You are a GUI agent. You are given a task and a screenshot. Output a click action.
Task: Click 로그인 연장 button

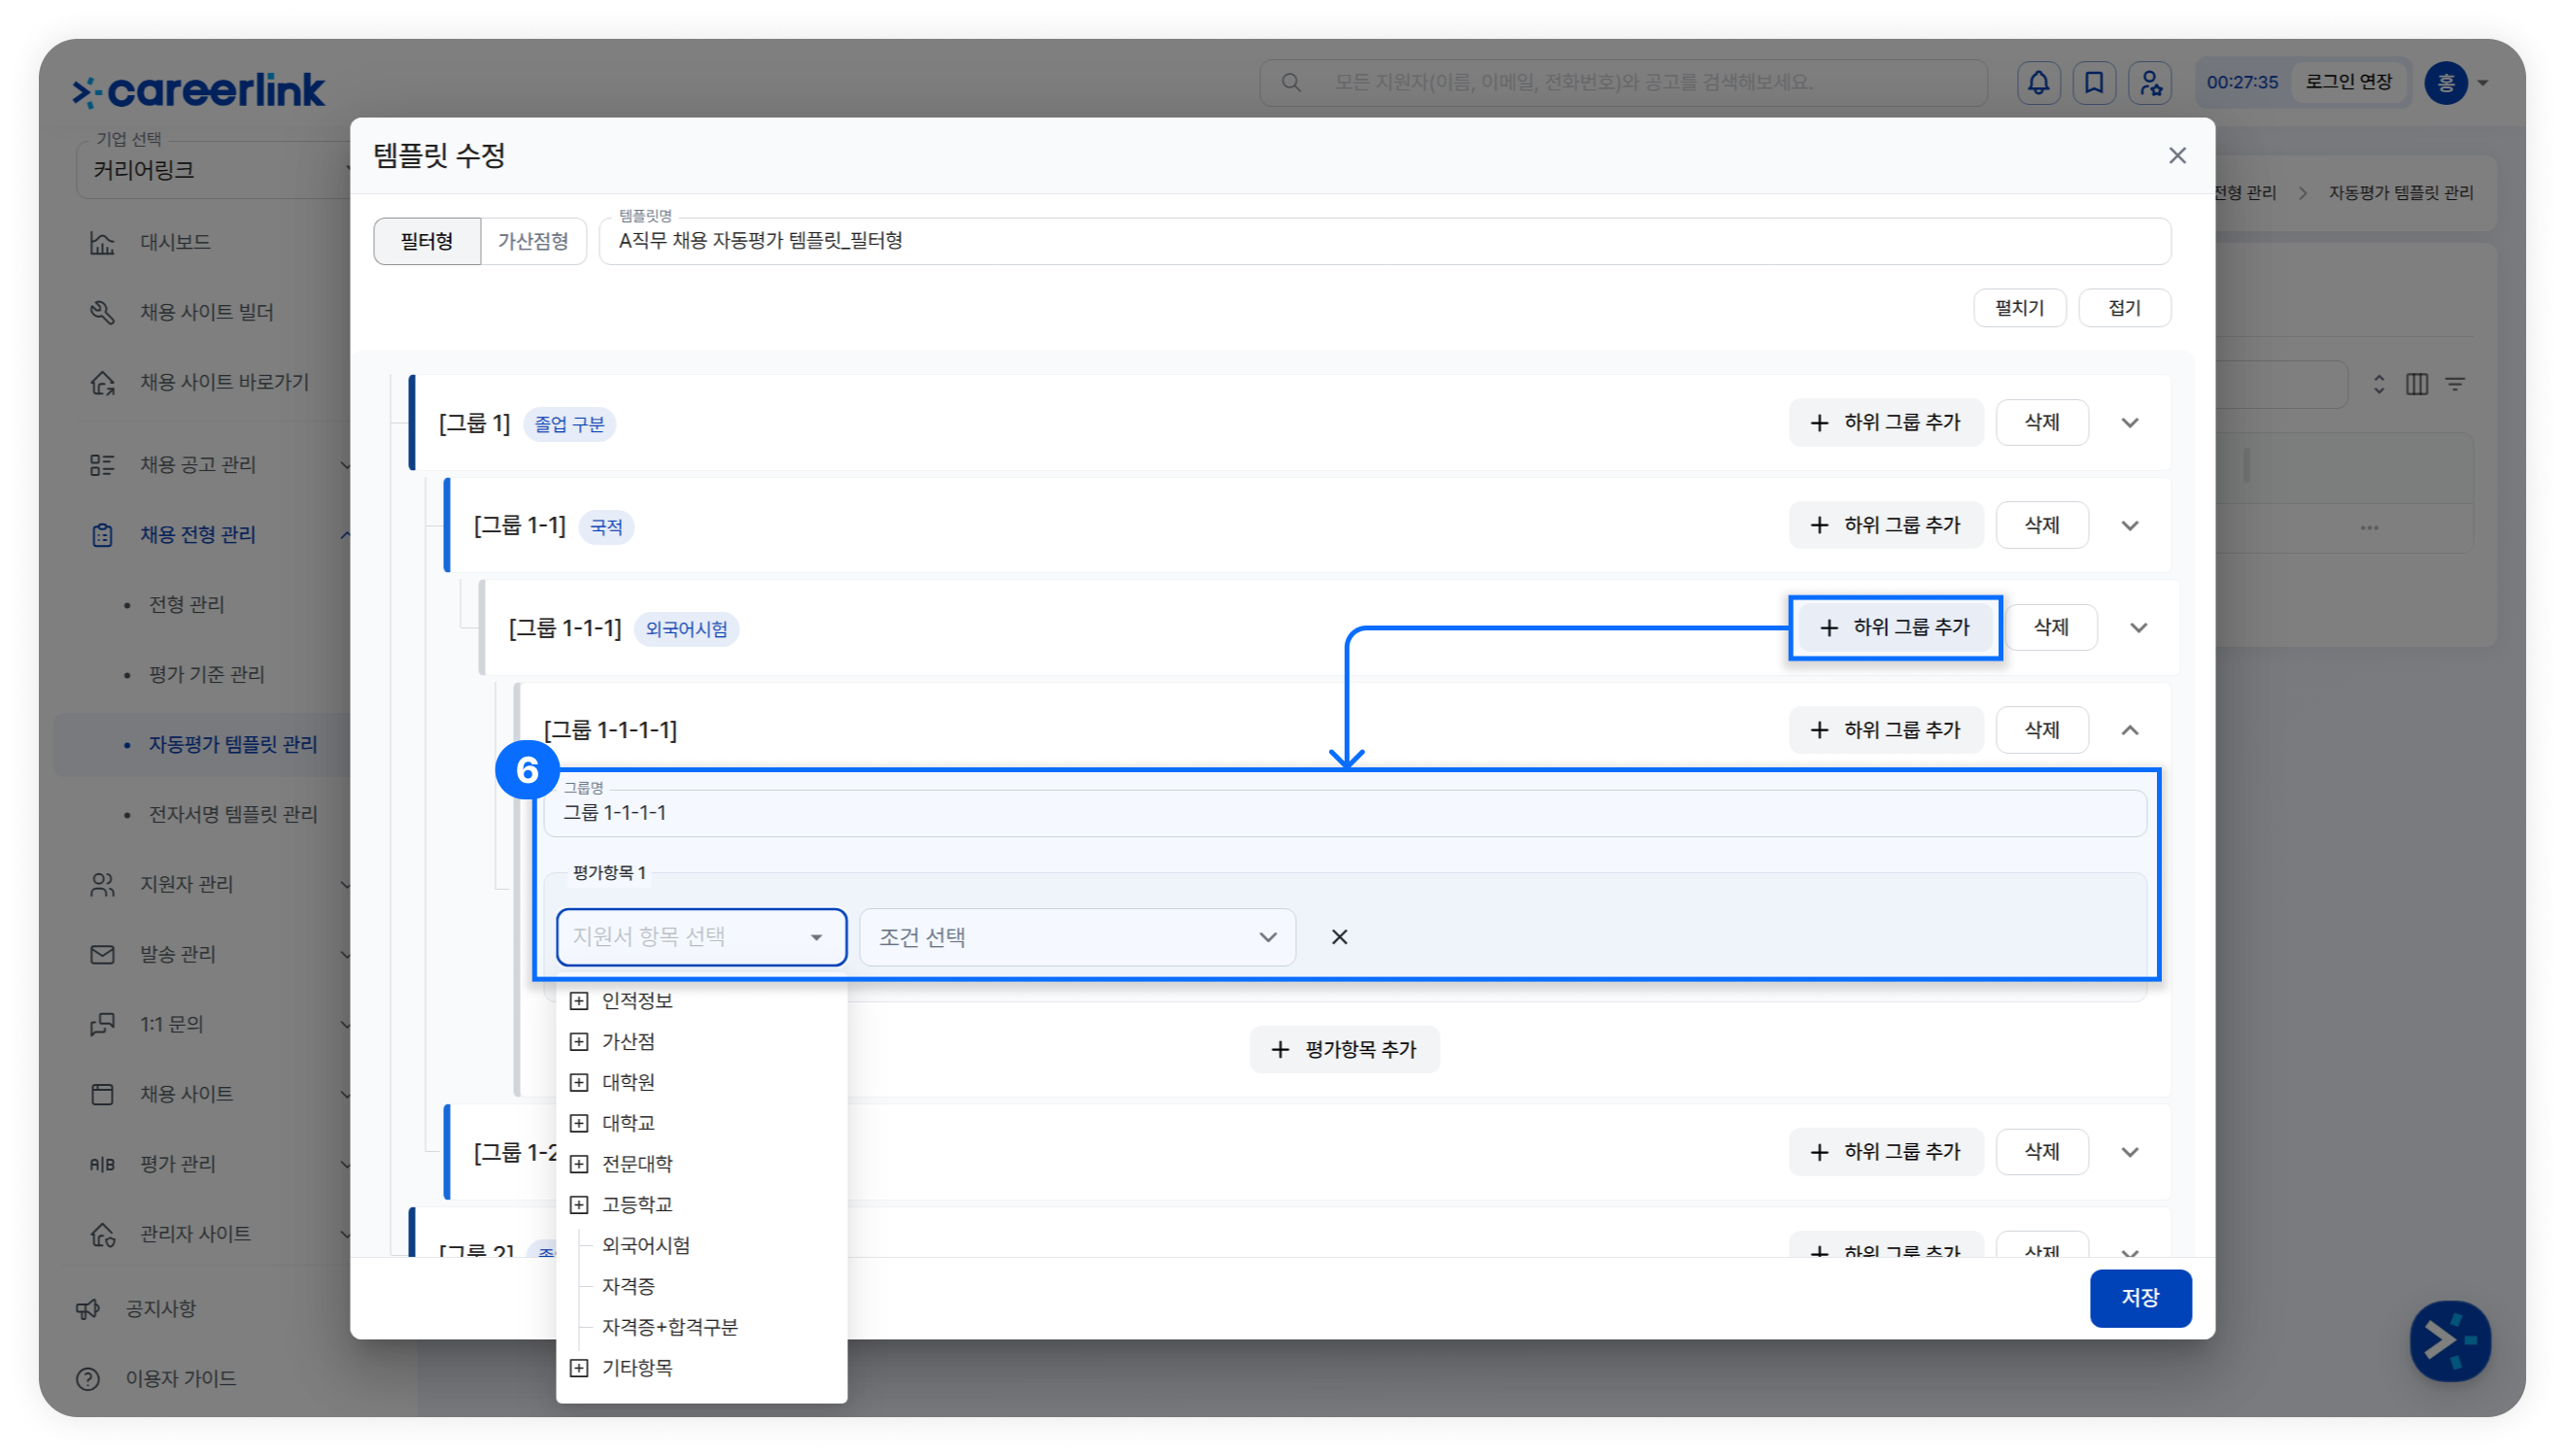point(2348,82)
